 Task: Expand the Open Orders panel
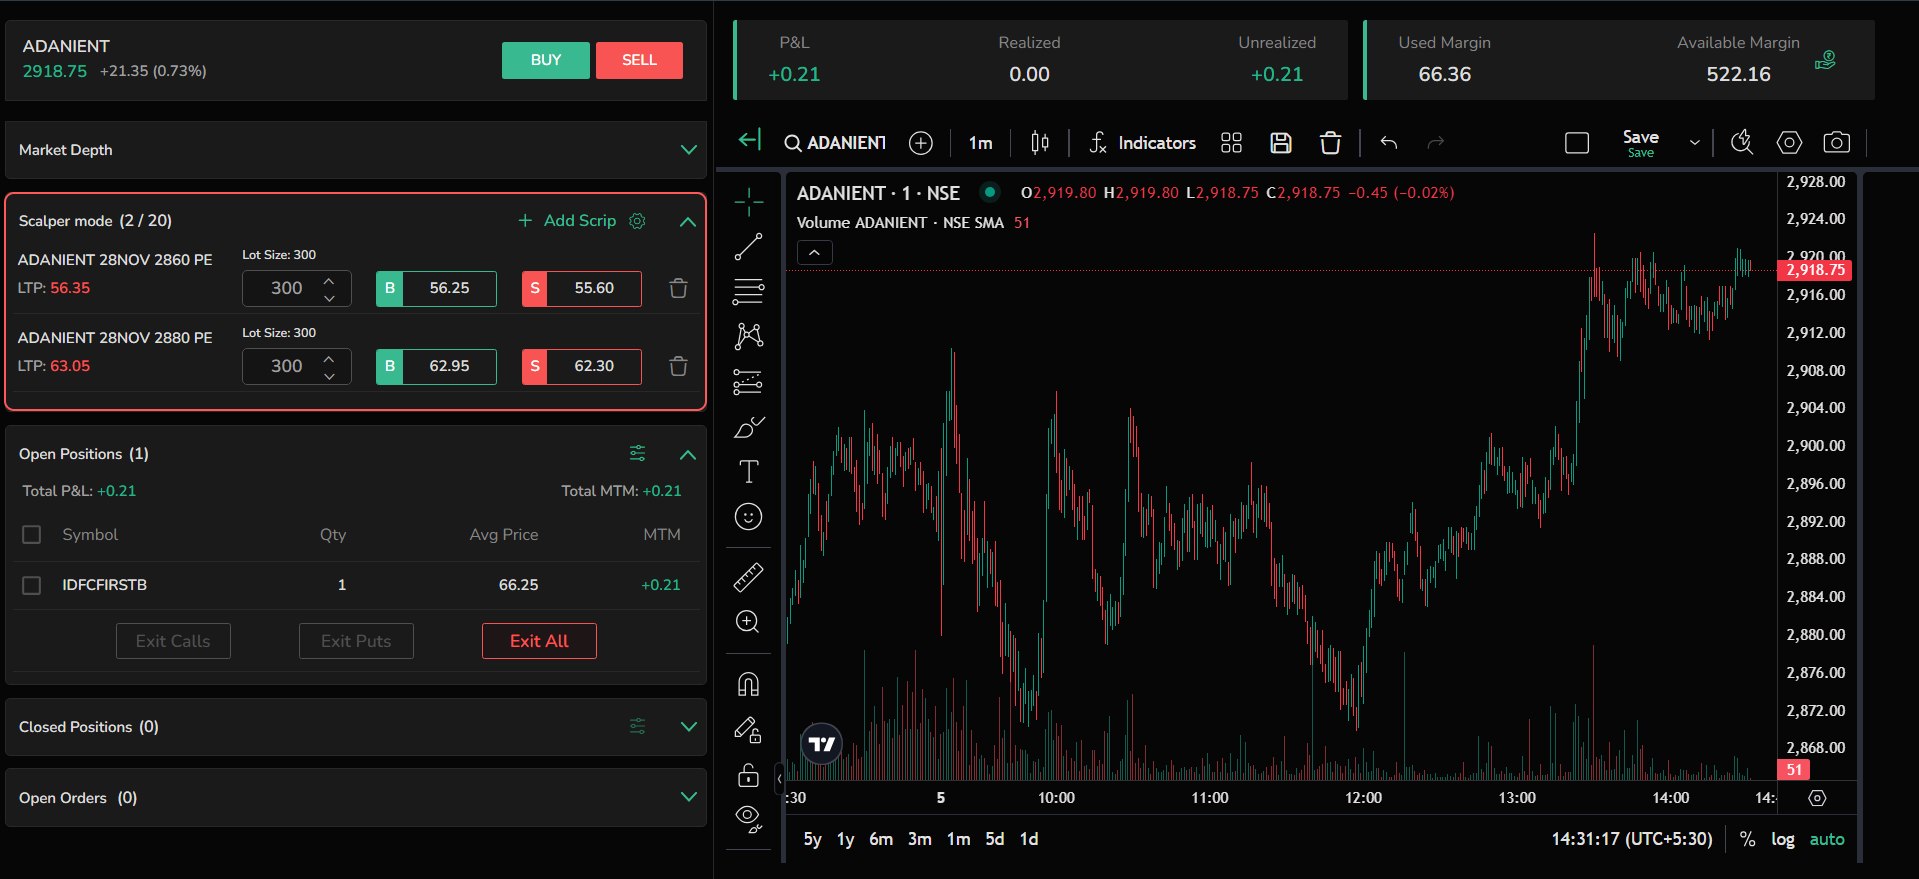pyautogui.click(x=688, y=797)
